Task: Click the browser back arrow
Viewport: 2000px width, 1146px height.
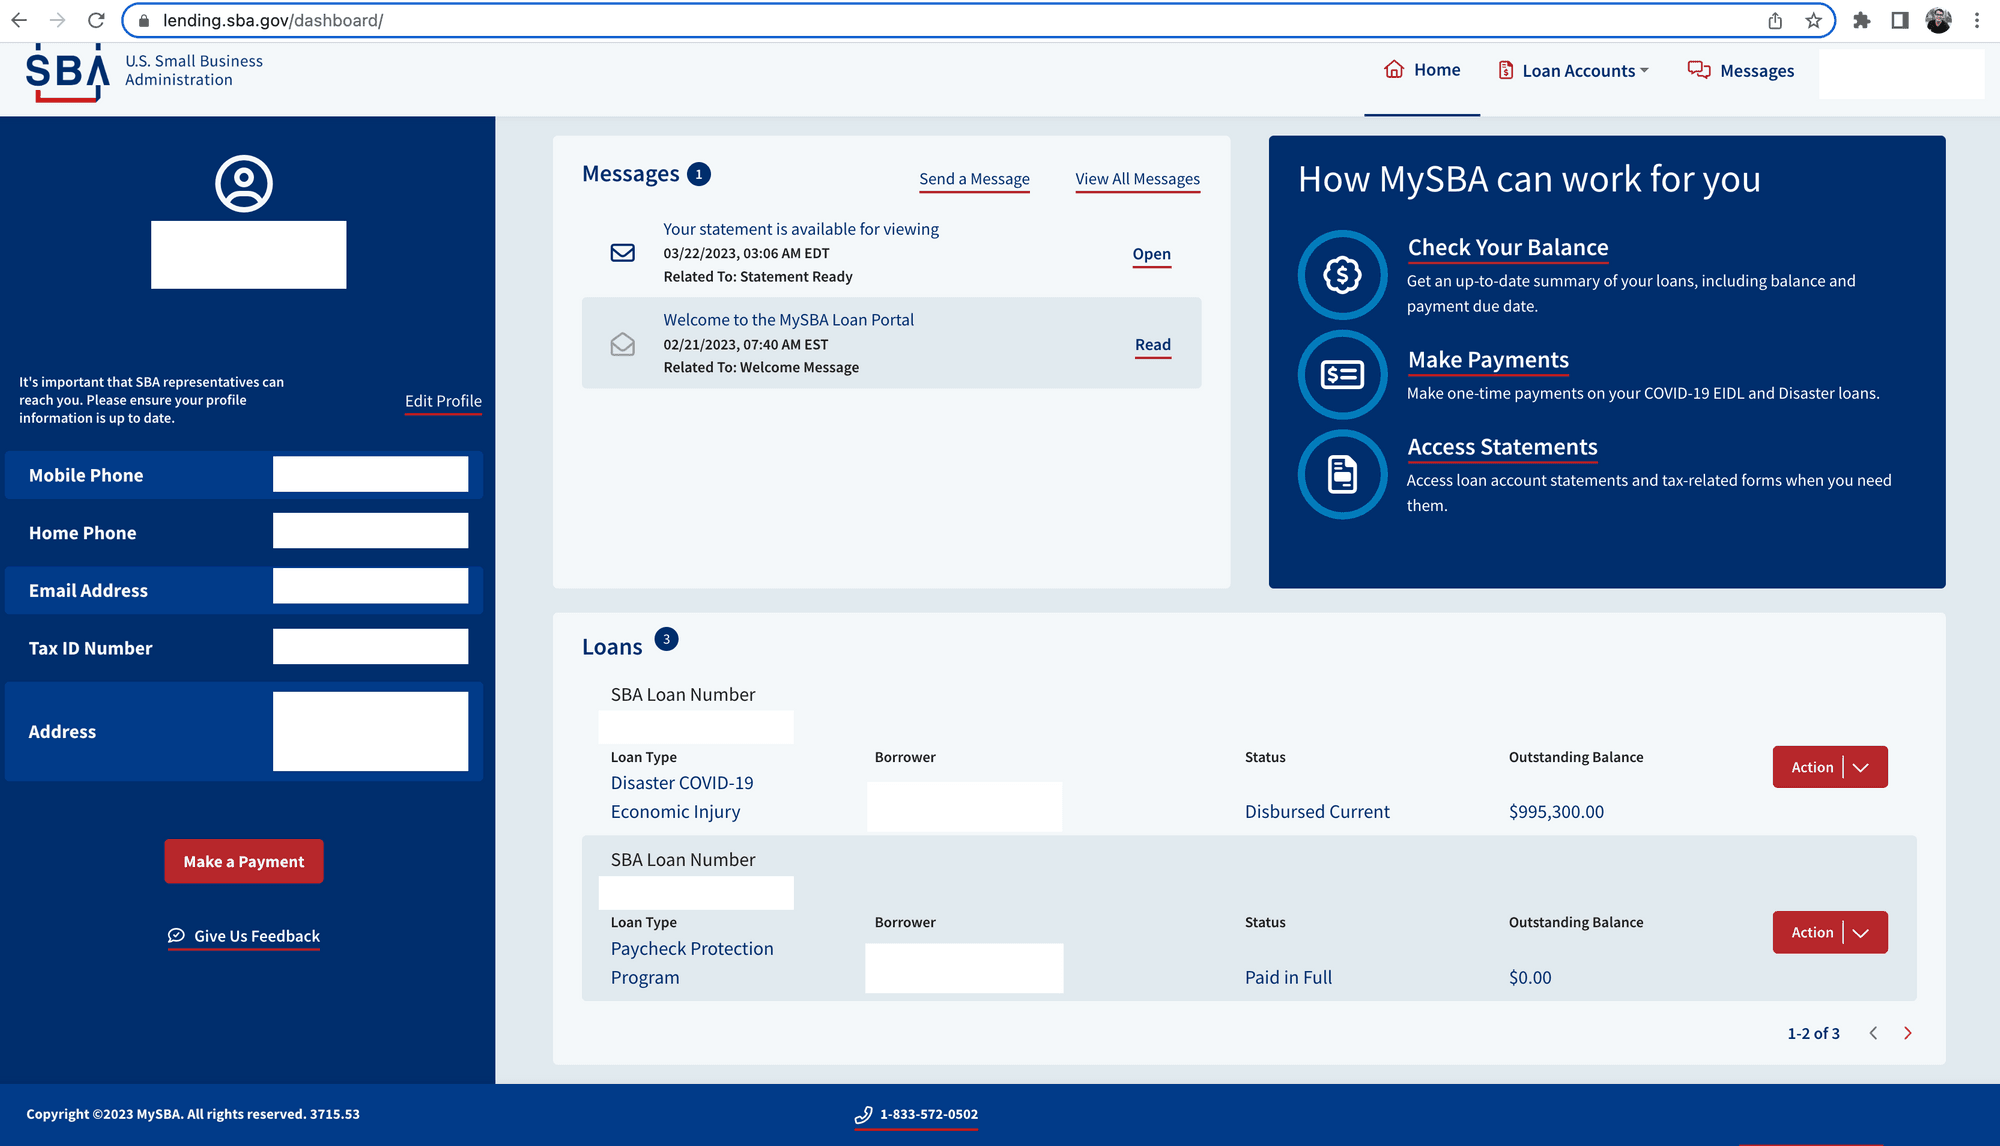Action: click(19, 20)
